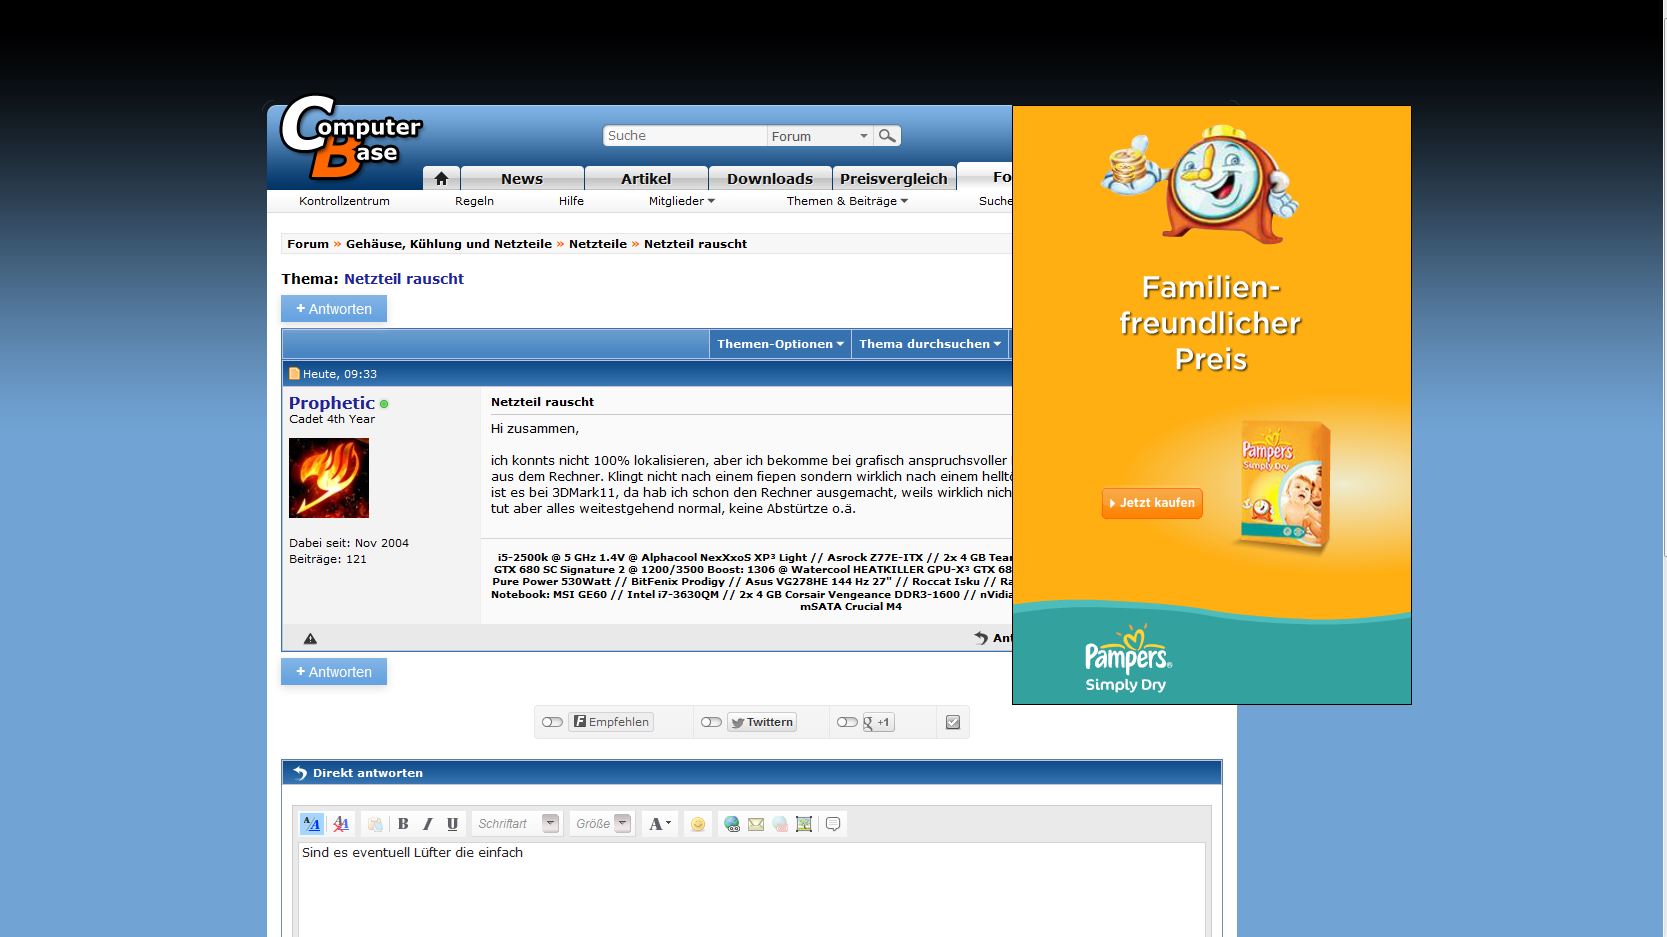Expand the Mitglieder menu
This screenshot has width=1667, height=937.
point(682,201)
